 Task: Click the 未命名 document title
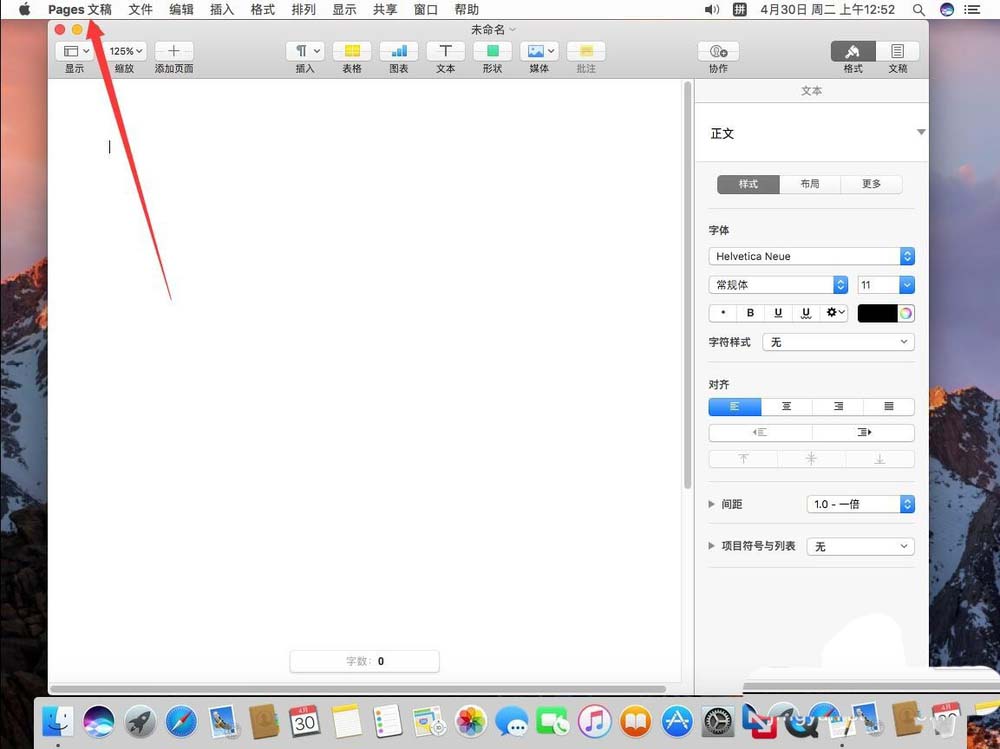point(489,29)
